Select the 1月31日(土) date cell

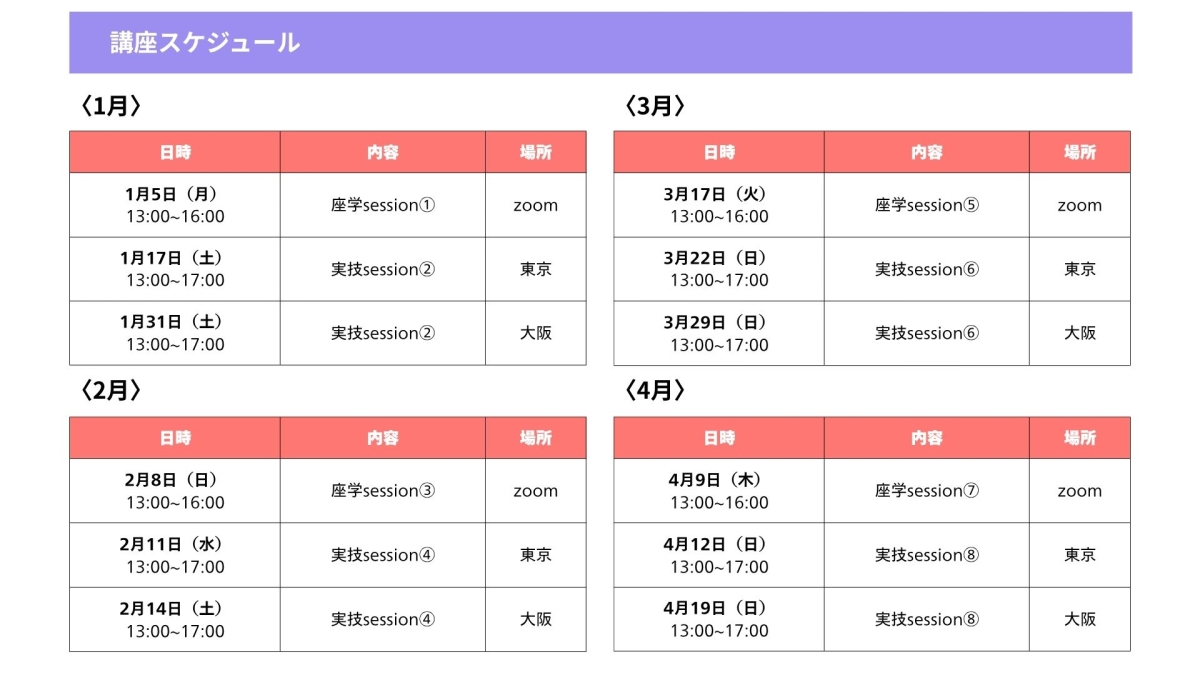[175, 333]
